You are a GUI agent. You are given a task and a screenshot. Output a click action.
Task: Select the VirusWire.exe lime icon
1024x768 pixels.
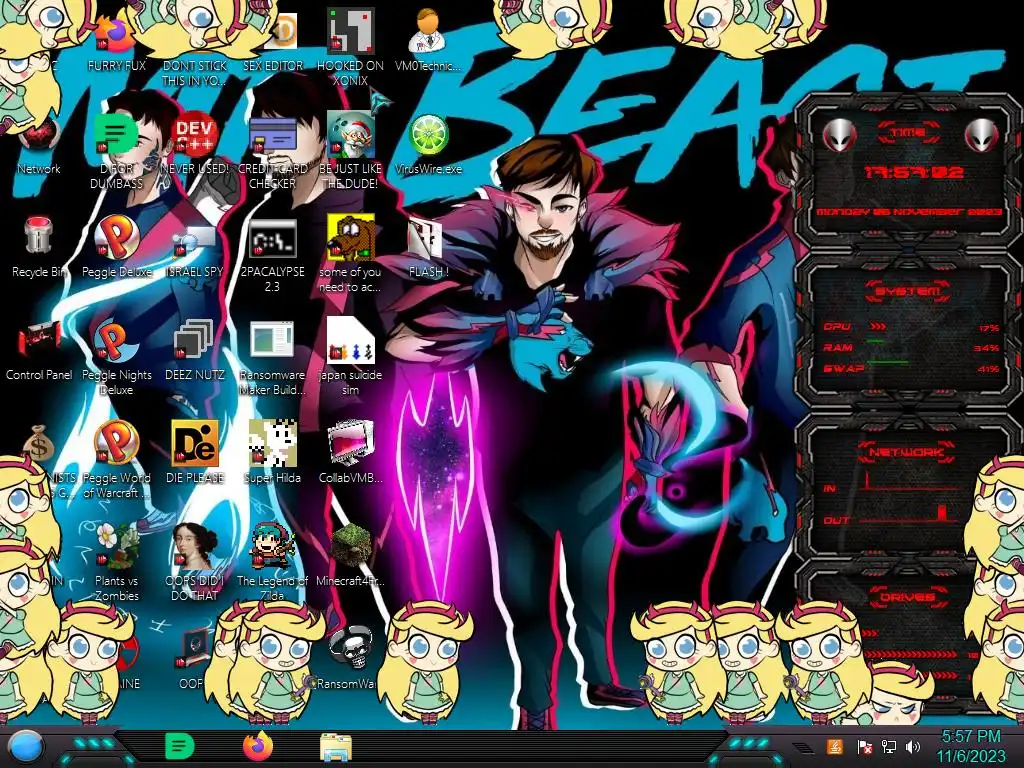click(428, 135)
